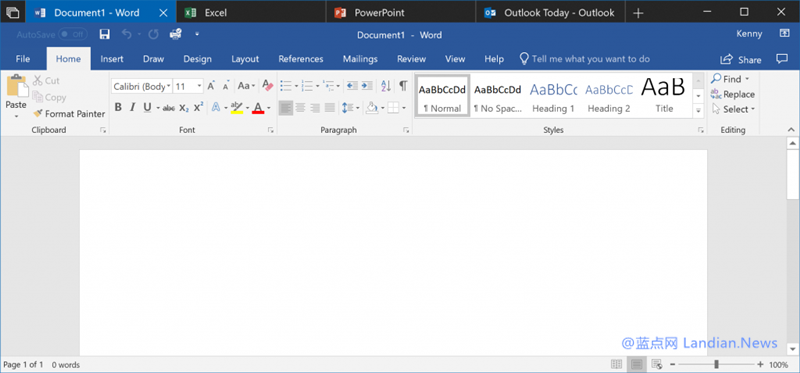Add a new tab with plus button
Viewport: 800px width, 373px height.
[638, 13]
